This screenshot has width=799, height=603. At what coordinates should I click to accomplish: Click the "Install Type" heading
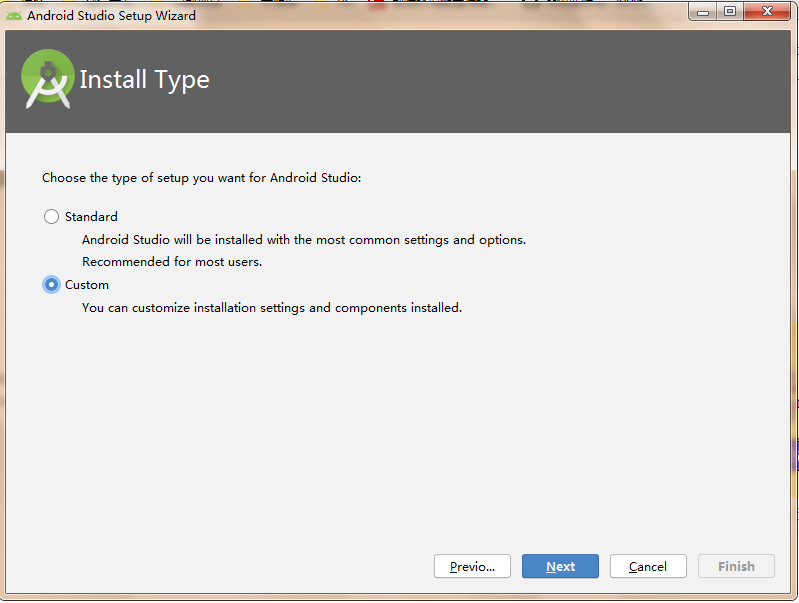[144, 80]
